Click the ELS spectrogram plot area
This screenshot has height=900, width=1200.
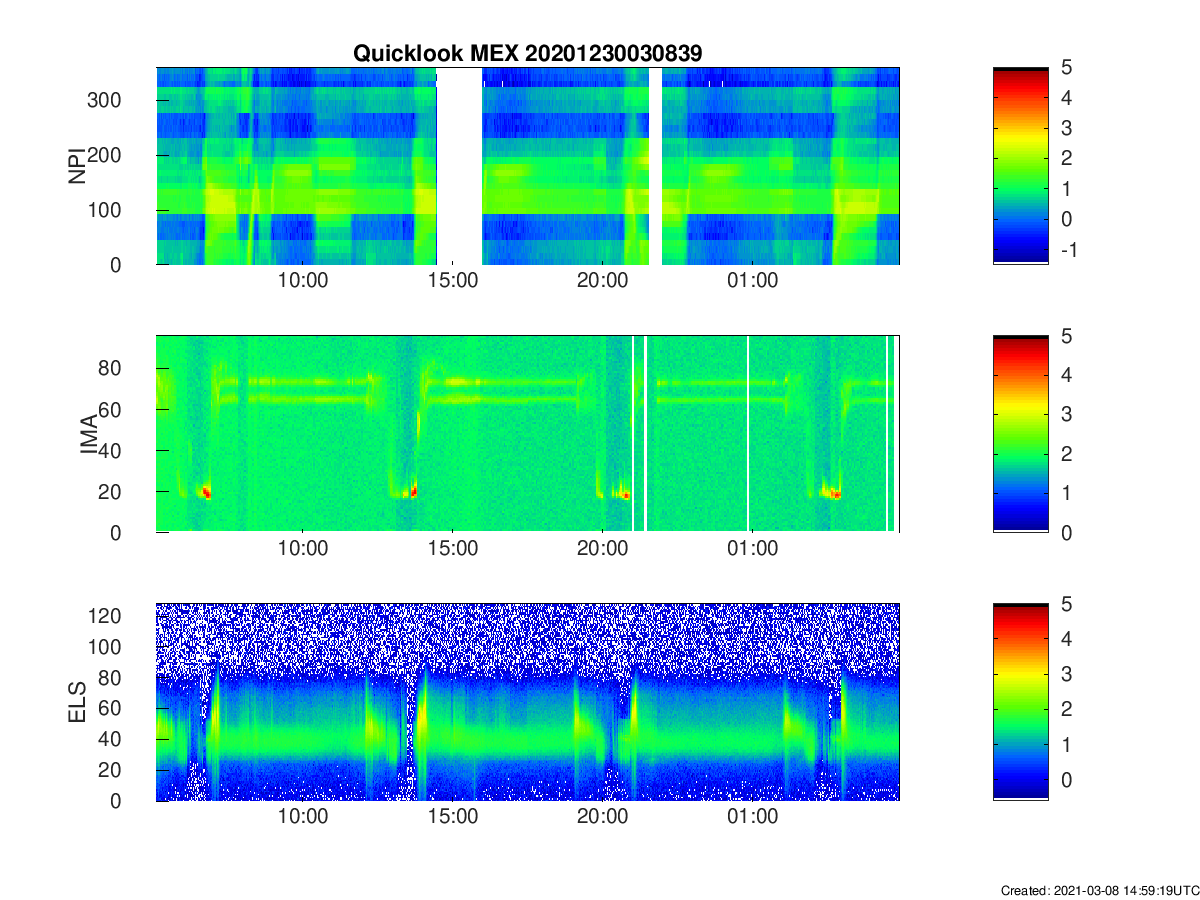(528, 702)
